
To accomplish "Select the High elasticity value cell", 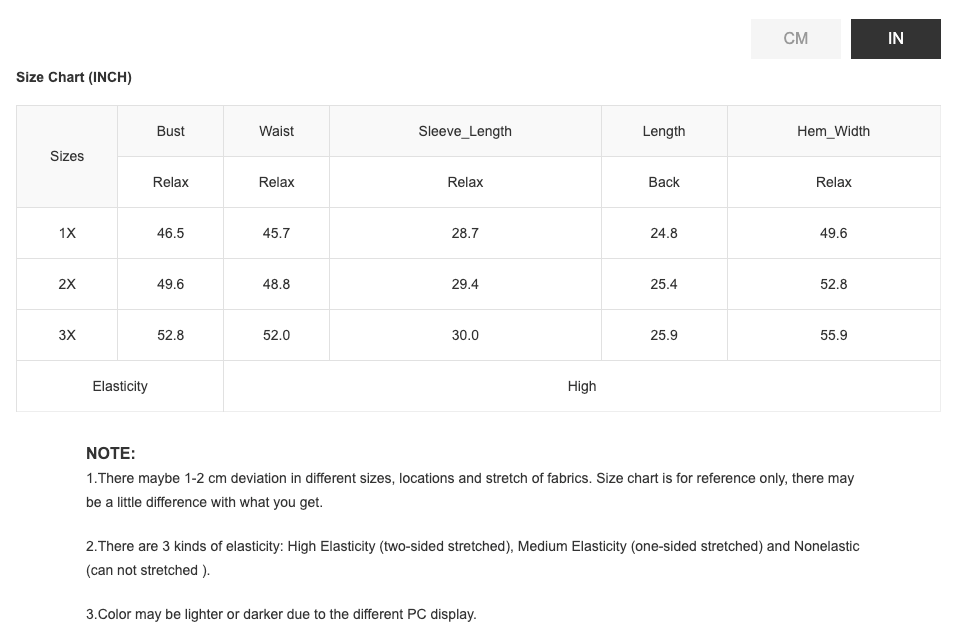I will click(582, 386).
